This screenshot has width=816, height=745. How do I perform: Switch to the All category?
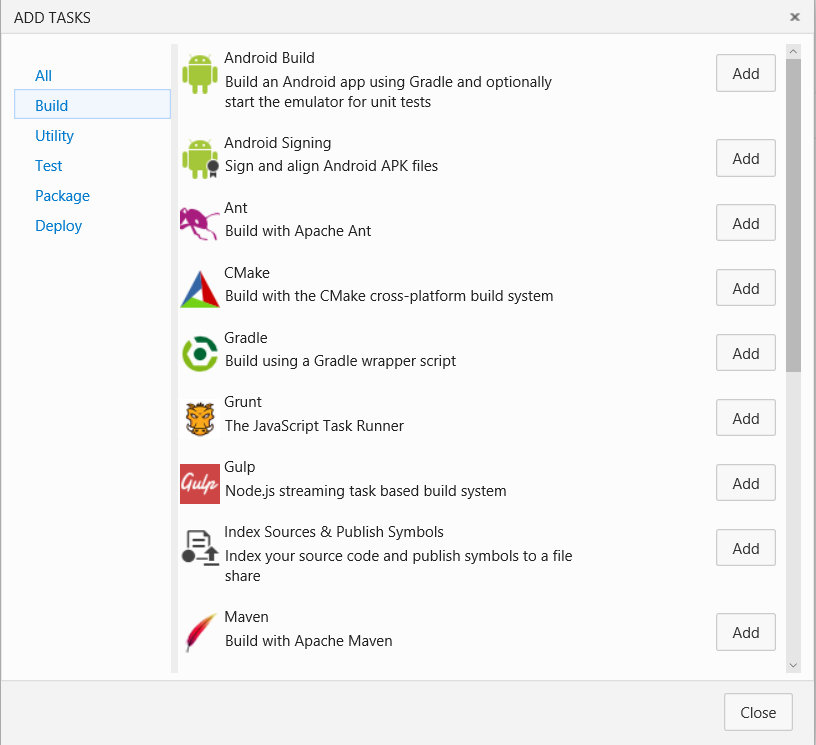point(44,76)
